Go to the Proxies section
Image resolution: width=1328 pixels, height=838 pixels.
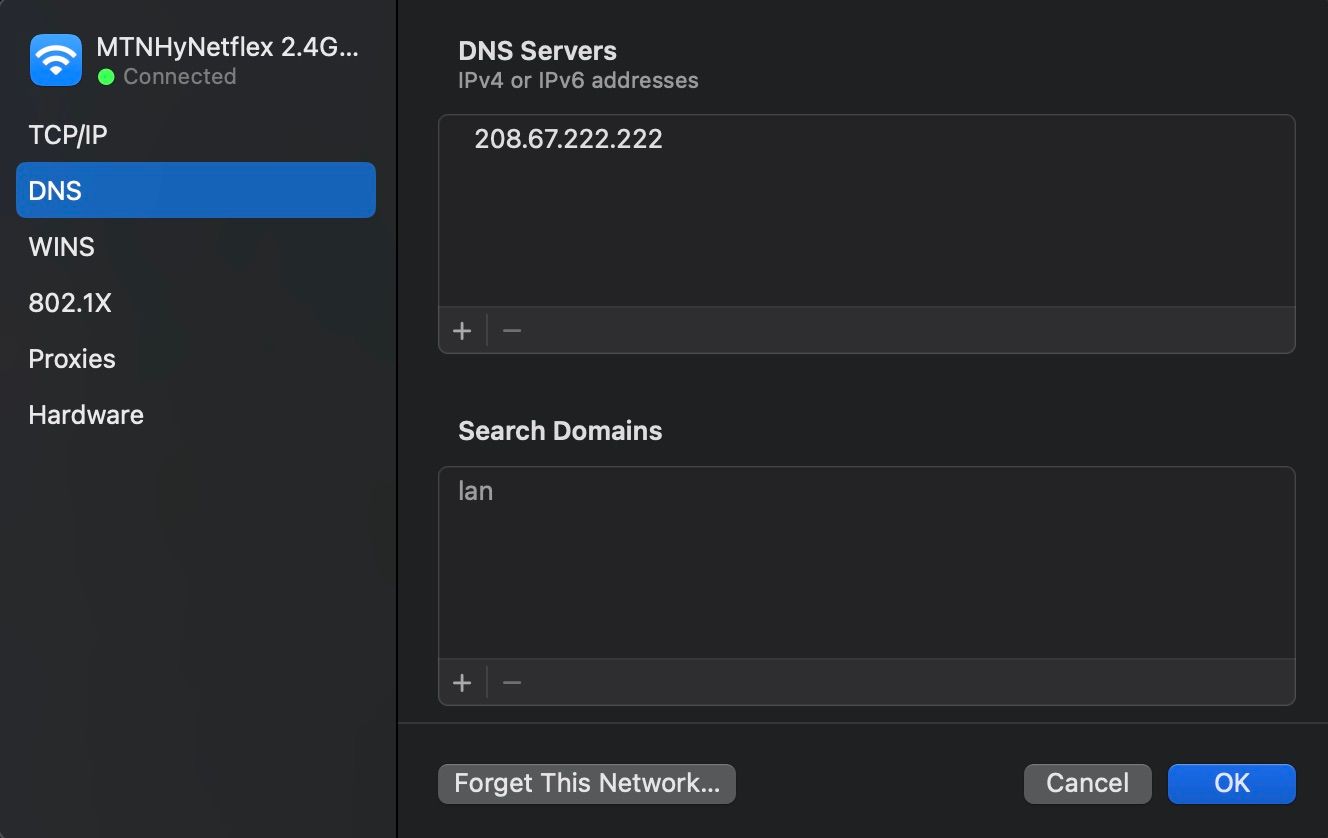(72, 359)
